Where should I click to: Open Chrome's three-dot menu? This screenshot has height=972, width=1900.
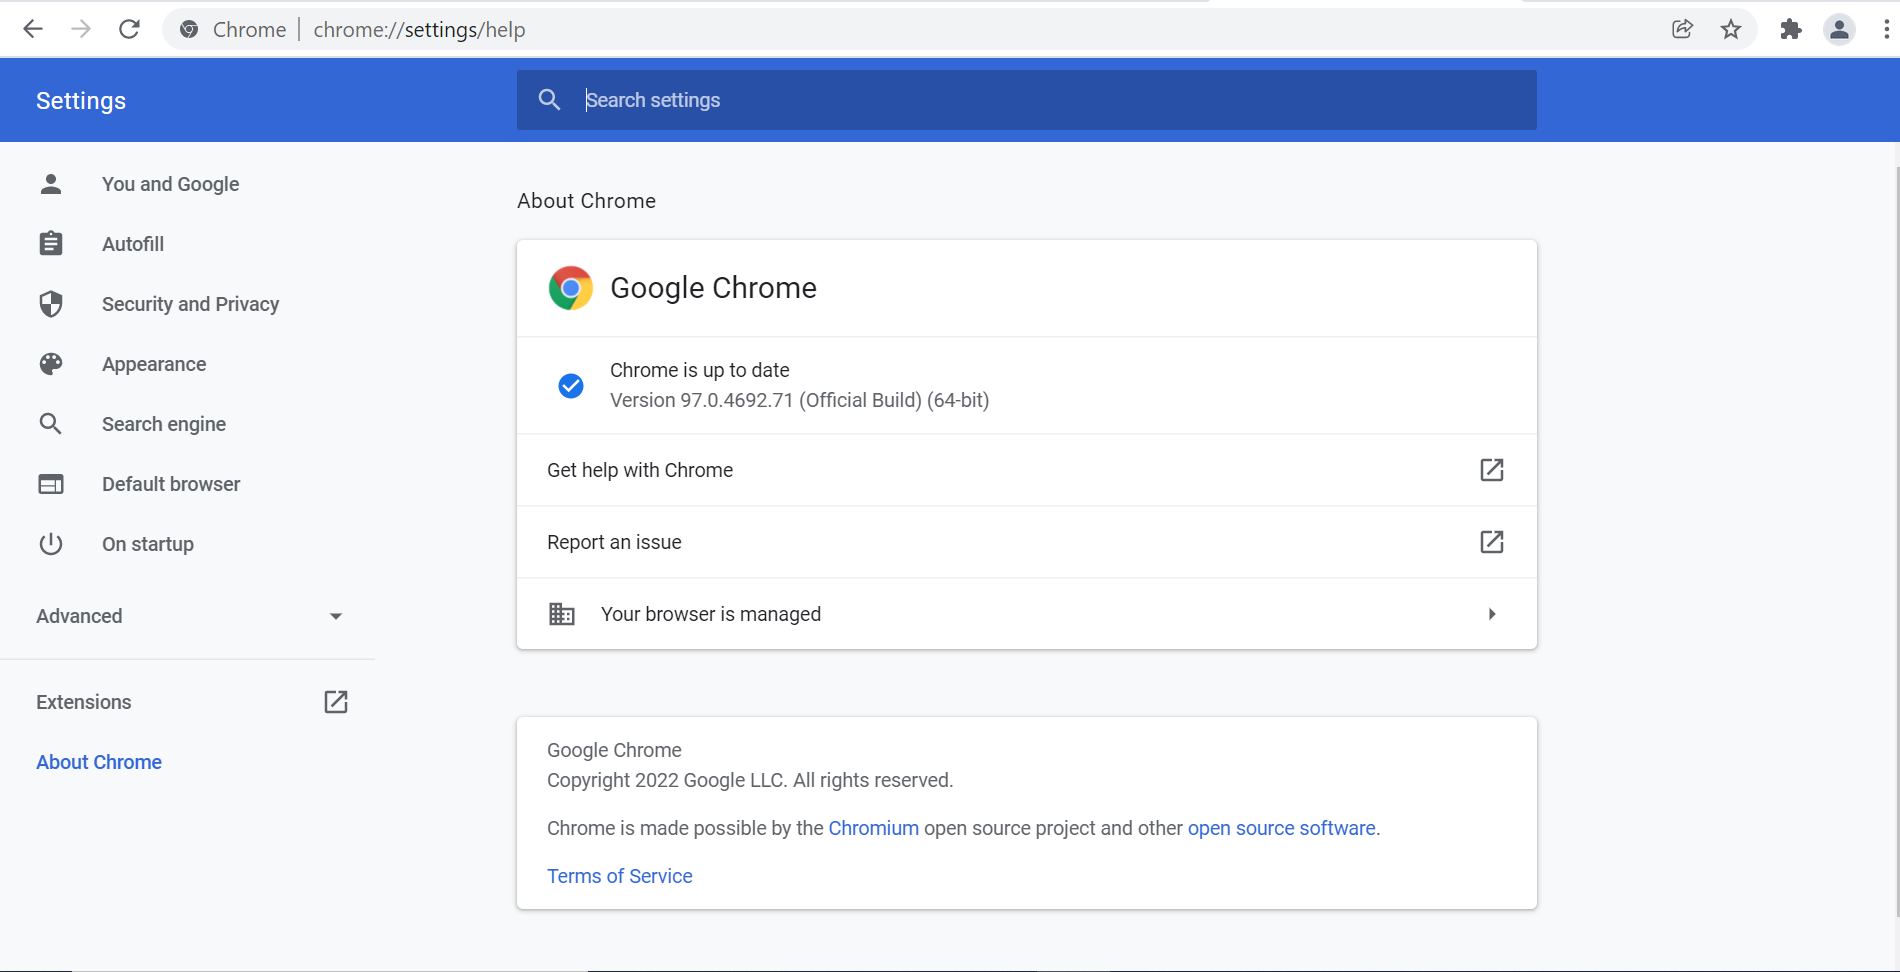click(1886, 29)
